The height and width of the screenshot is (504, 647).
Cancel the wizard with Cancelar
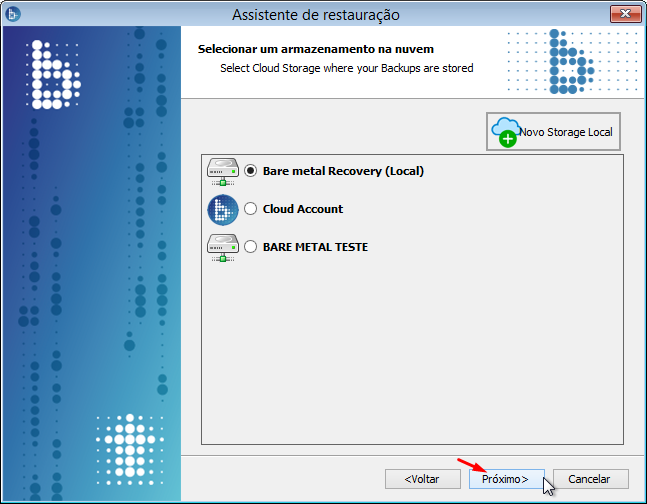coord(590,479)
